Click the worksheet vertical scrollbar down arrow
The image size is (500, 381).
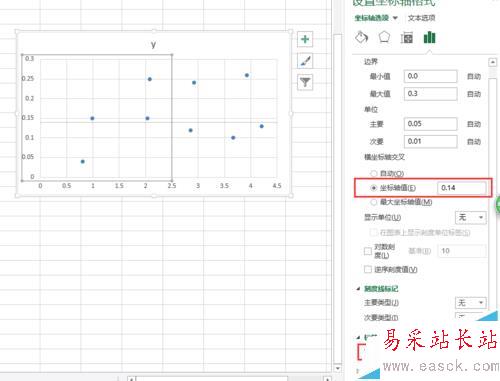tap(337, 368)
